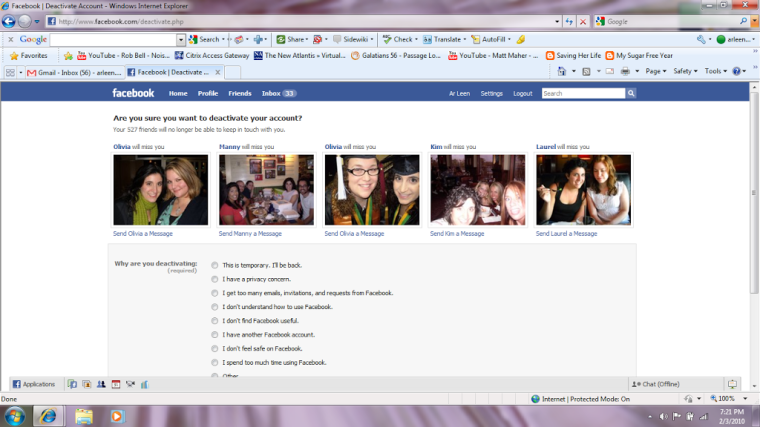The image size is (760, 427).
Task: Click the volume speaker icon in system tray
Action: [x=663, y=416]
